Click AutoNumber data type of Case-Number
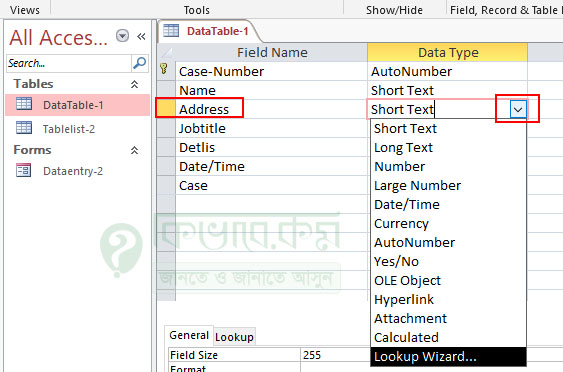Viewport: 563px width, 372px height. point(448,71)
